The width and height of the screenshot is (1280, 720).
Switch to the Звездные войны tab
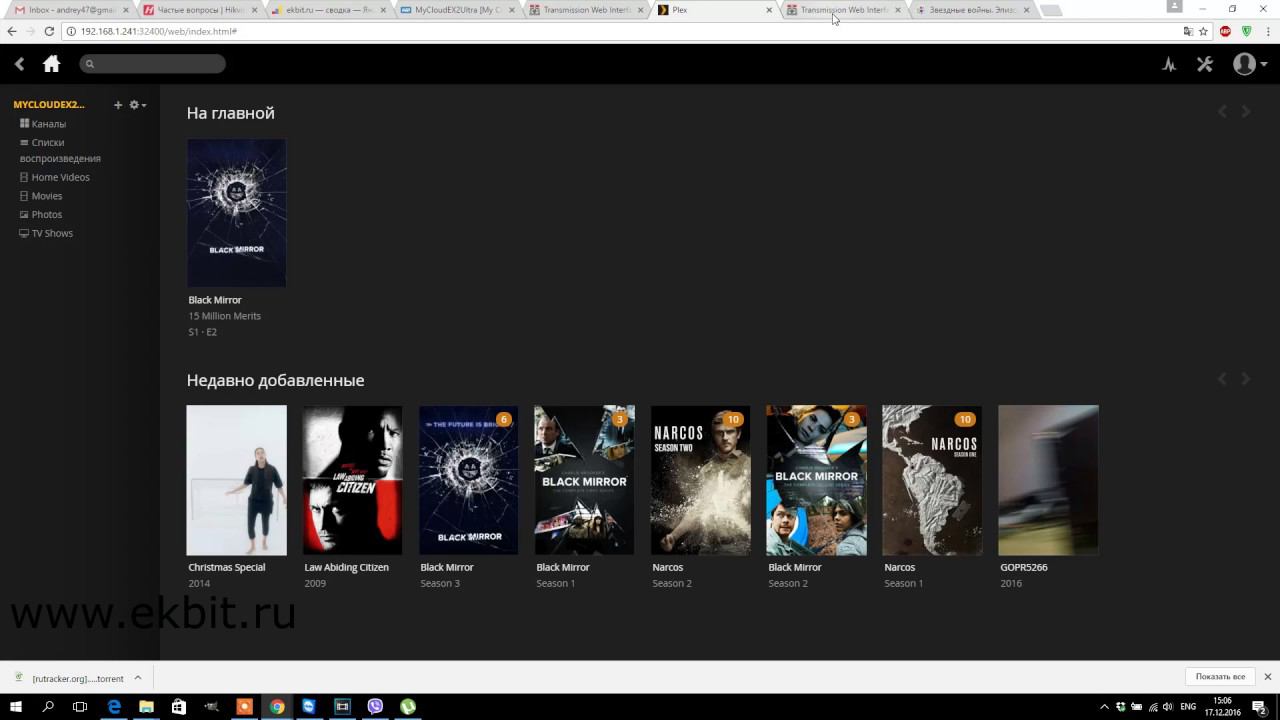pyautogui.click(x=973, y=10)
